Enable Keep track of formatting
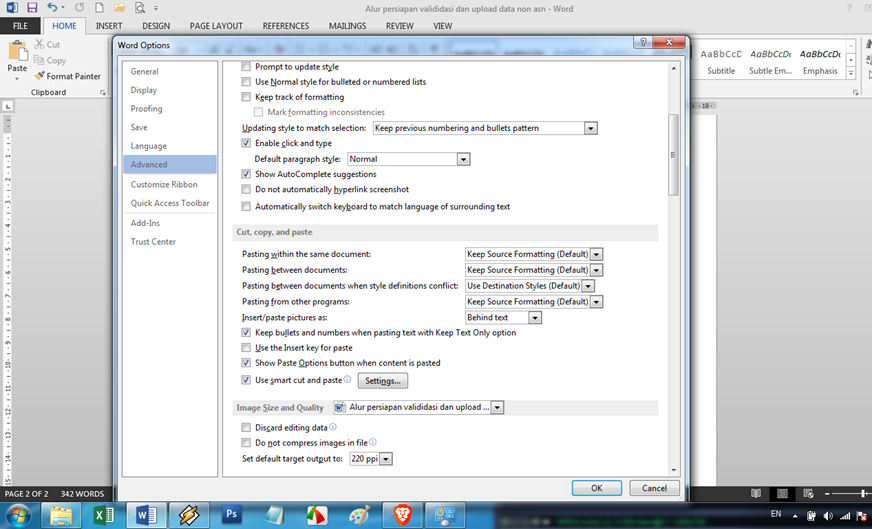 (x=246, y=97)
